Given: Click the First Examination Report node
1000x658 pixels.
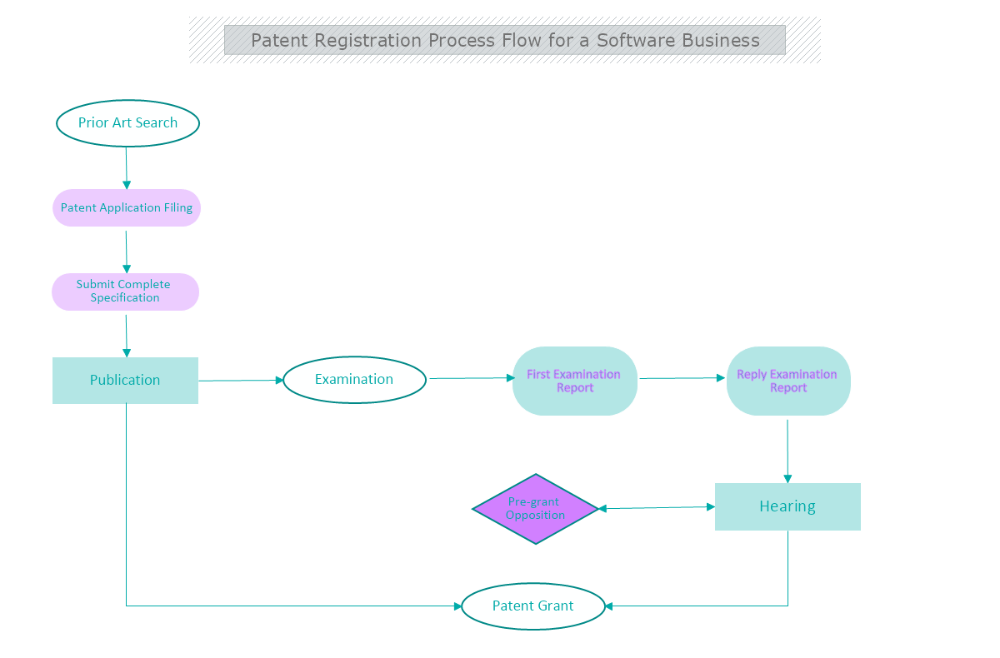Looking at the screenshot, I should coord(574,380).
